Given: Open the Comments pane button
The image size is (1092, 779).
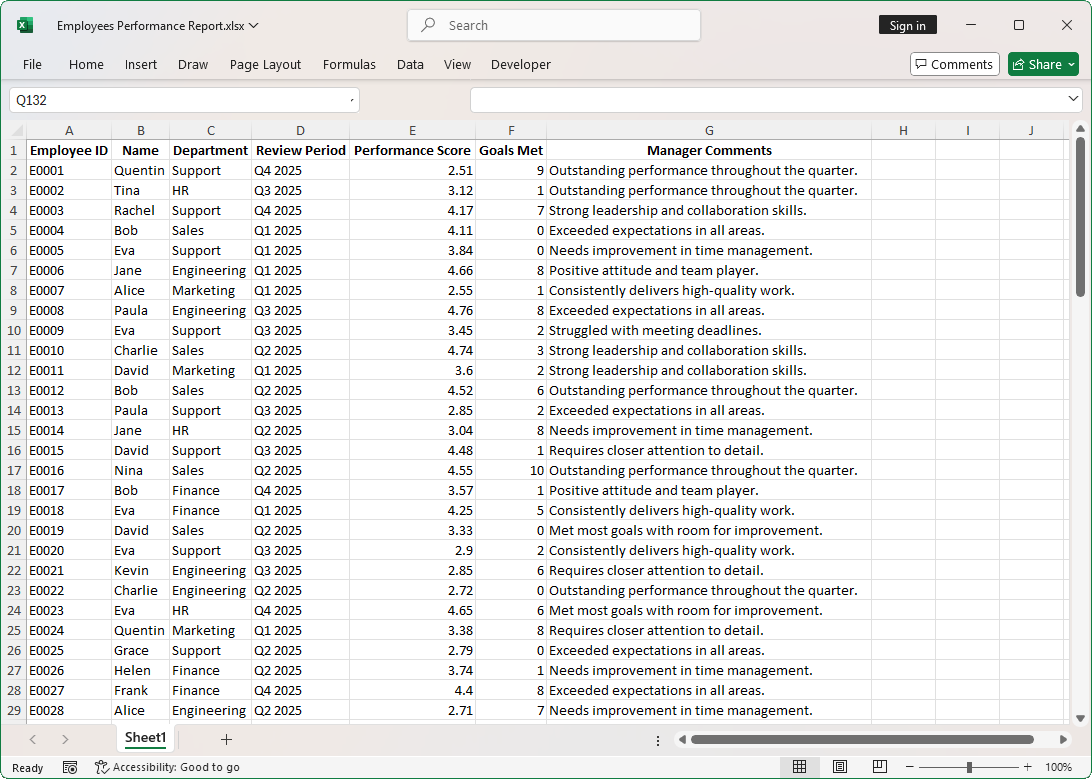Looking at the screenshot, I should pos(954,64).
